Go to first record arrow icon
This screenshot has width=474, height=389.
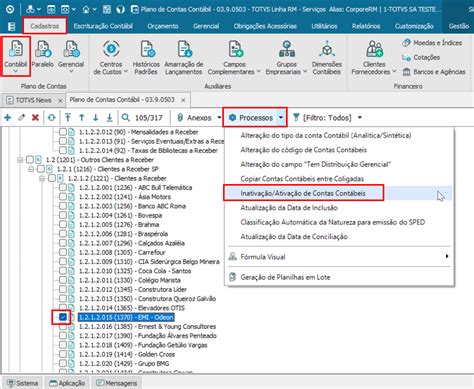[x=68, y=118]
